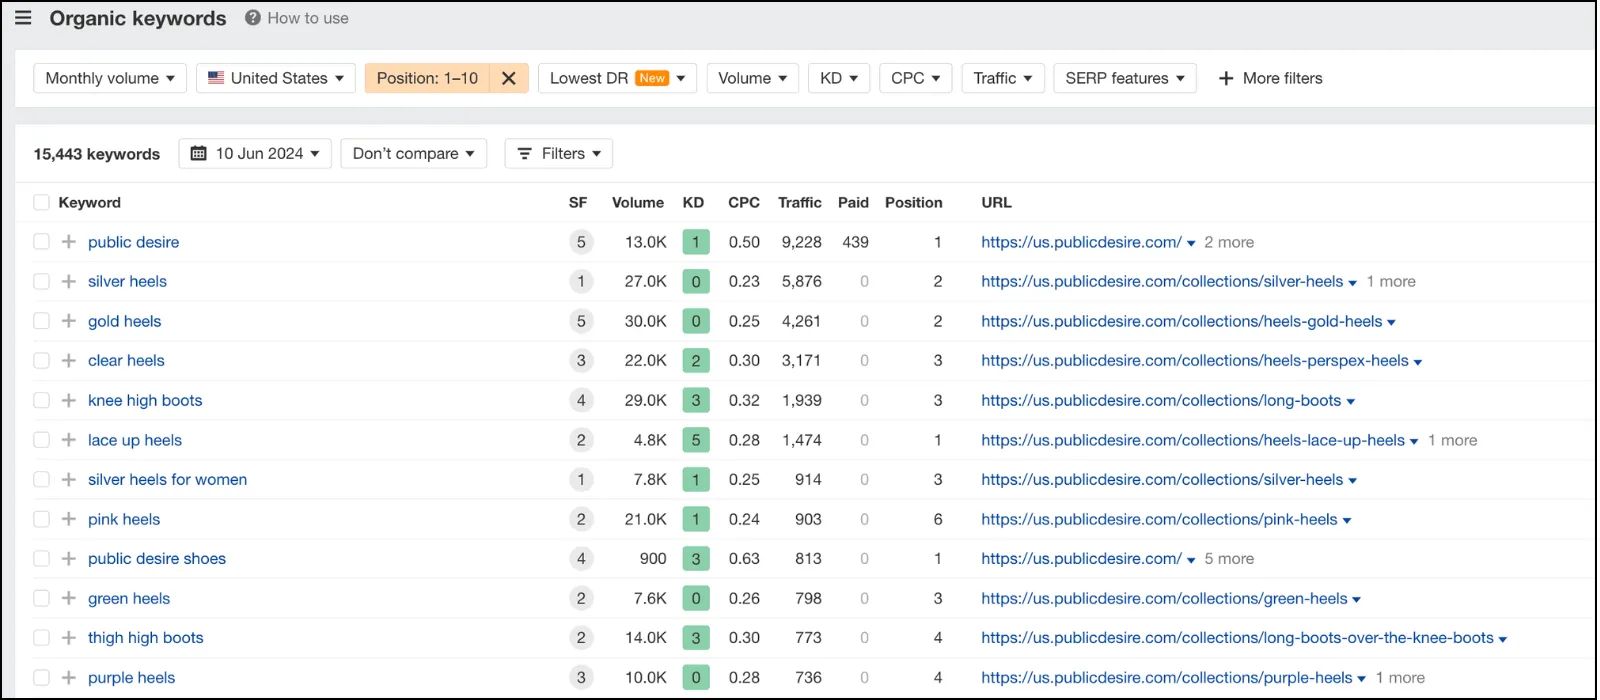Open the United States country dropdown

[276, 78]
